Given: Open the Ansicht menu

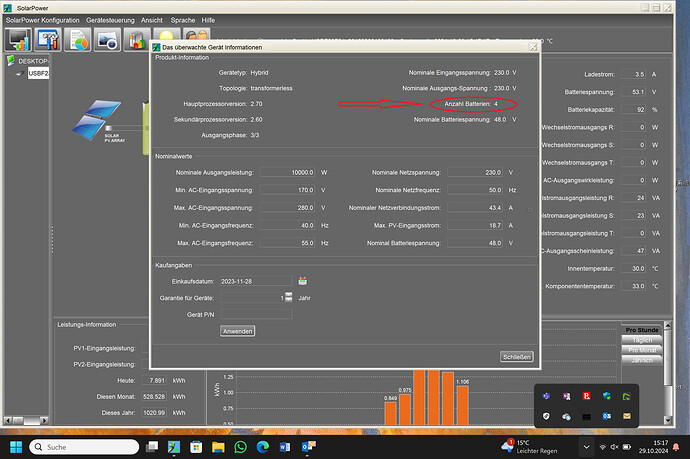Looking at the screenshot, I should point(152,20).
